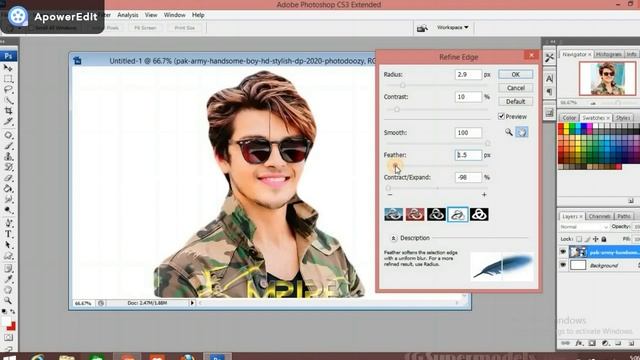
Task: Select the Brush tool
Action: [8, 146]
